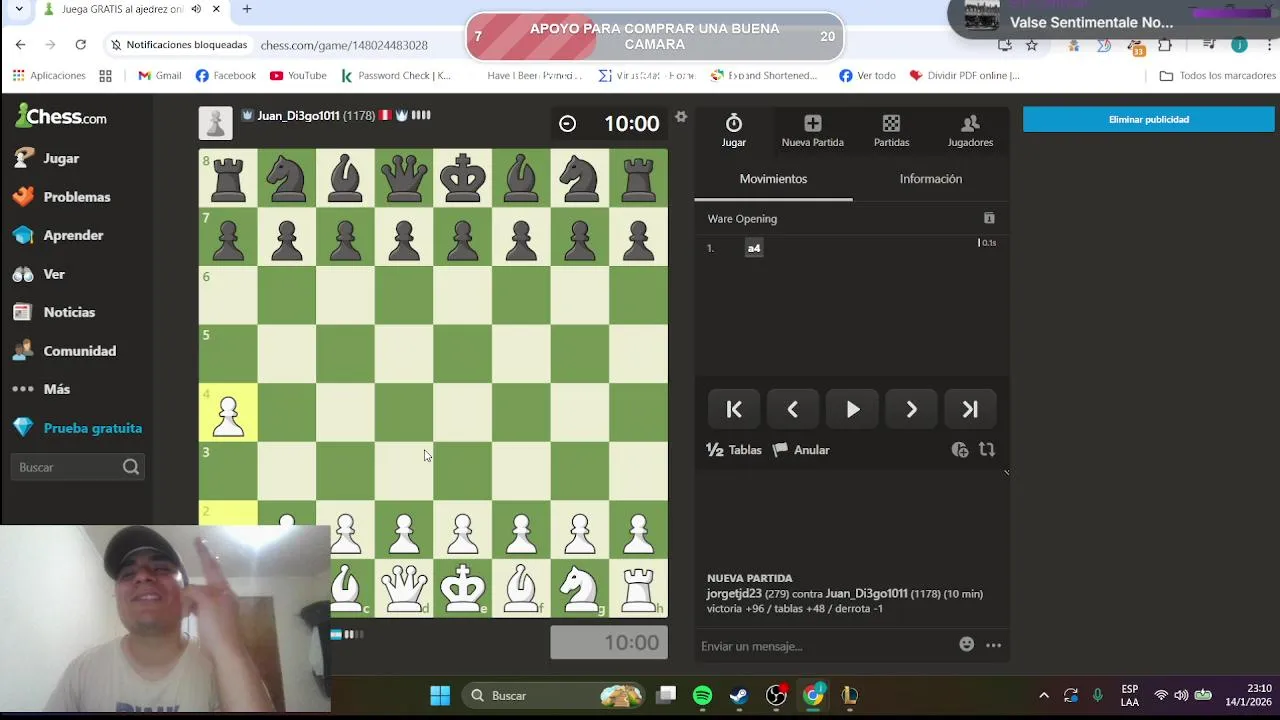Flip the board with arrows icon

pos(987,450)
